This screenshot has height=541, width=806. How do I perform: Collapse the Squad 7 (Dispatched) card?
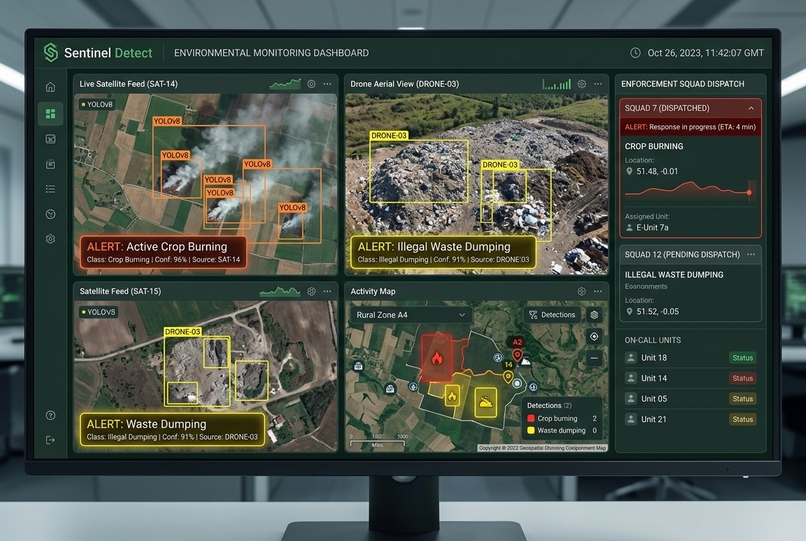tap(751, 108)
